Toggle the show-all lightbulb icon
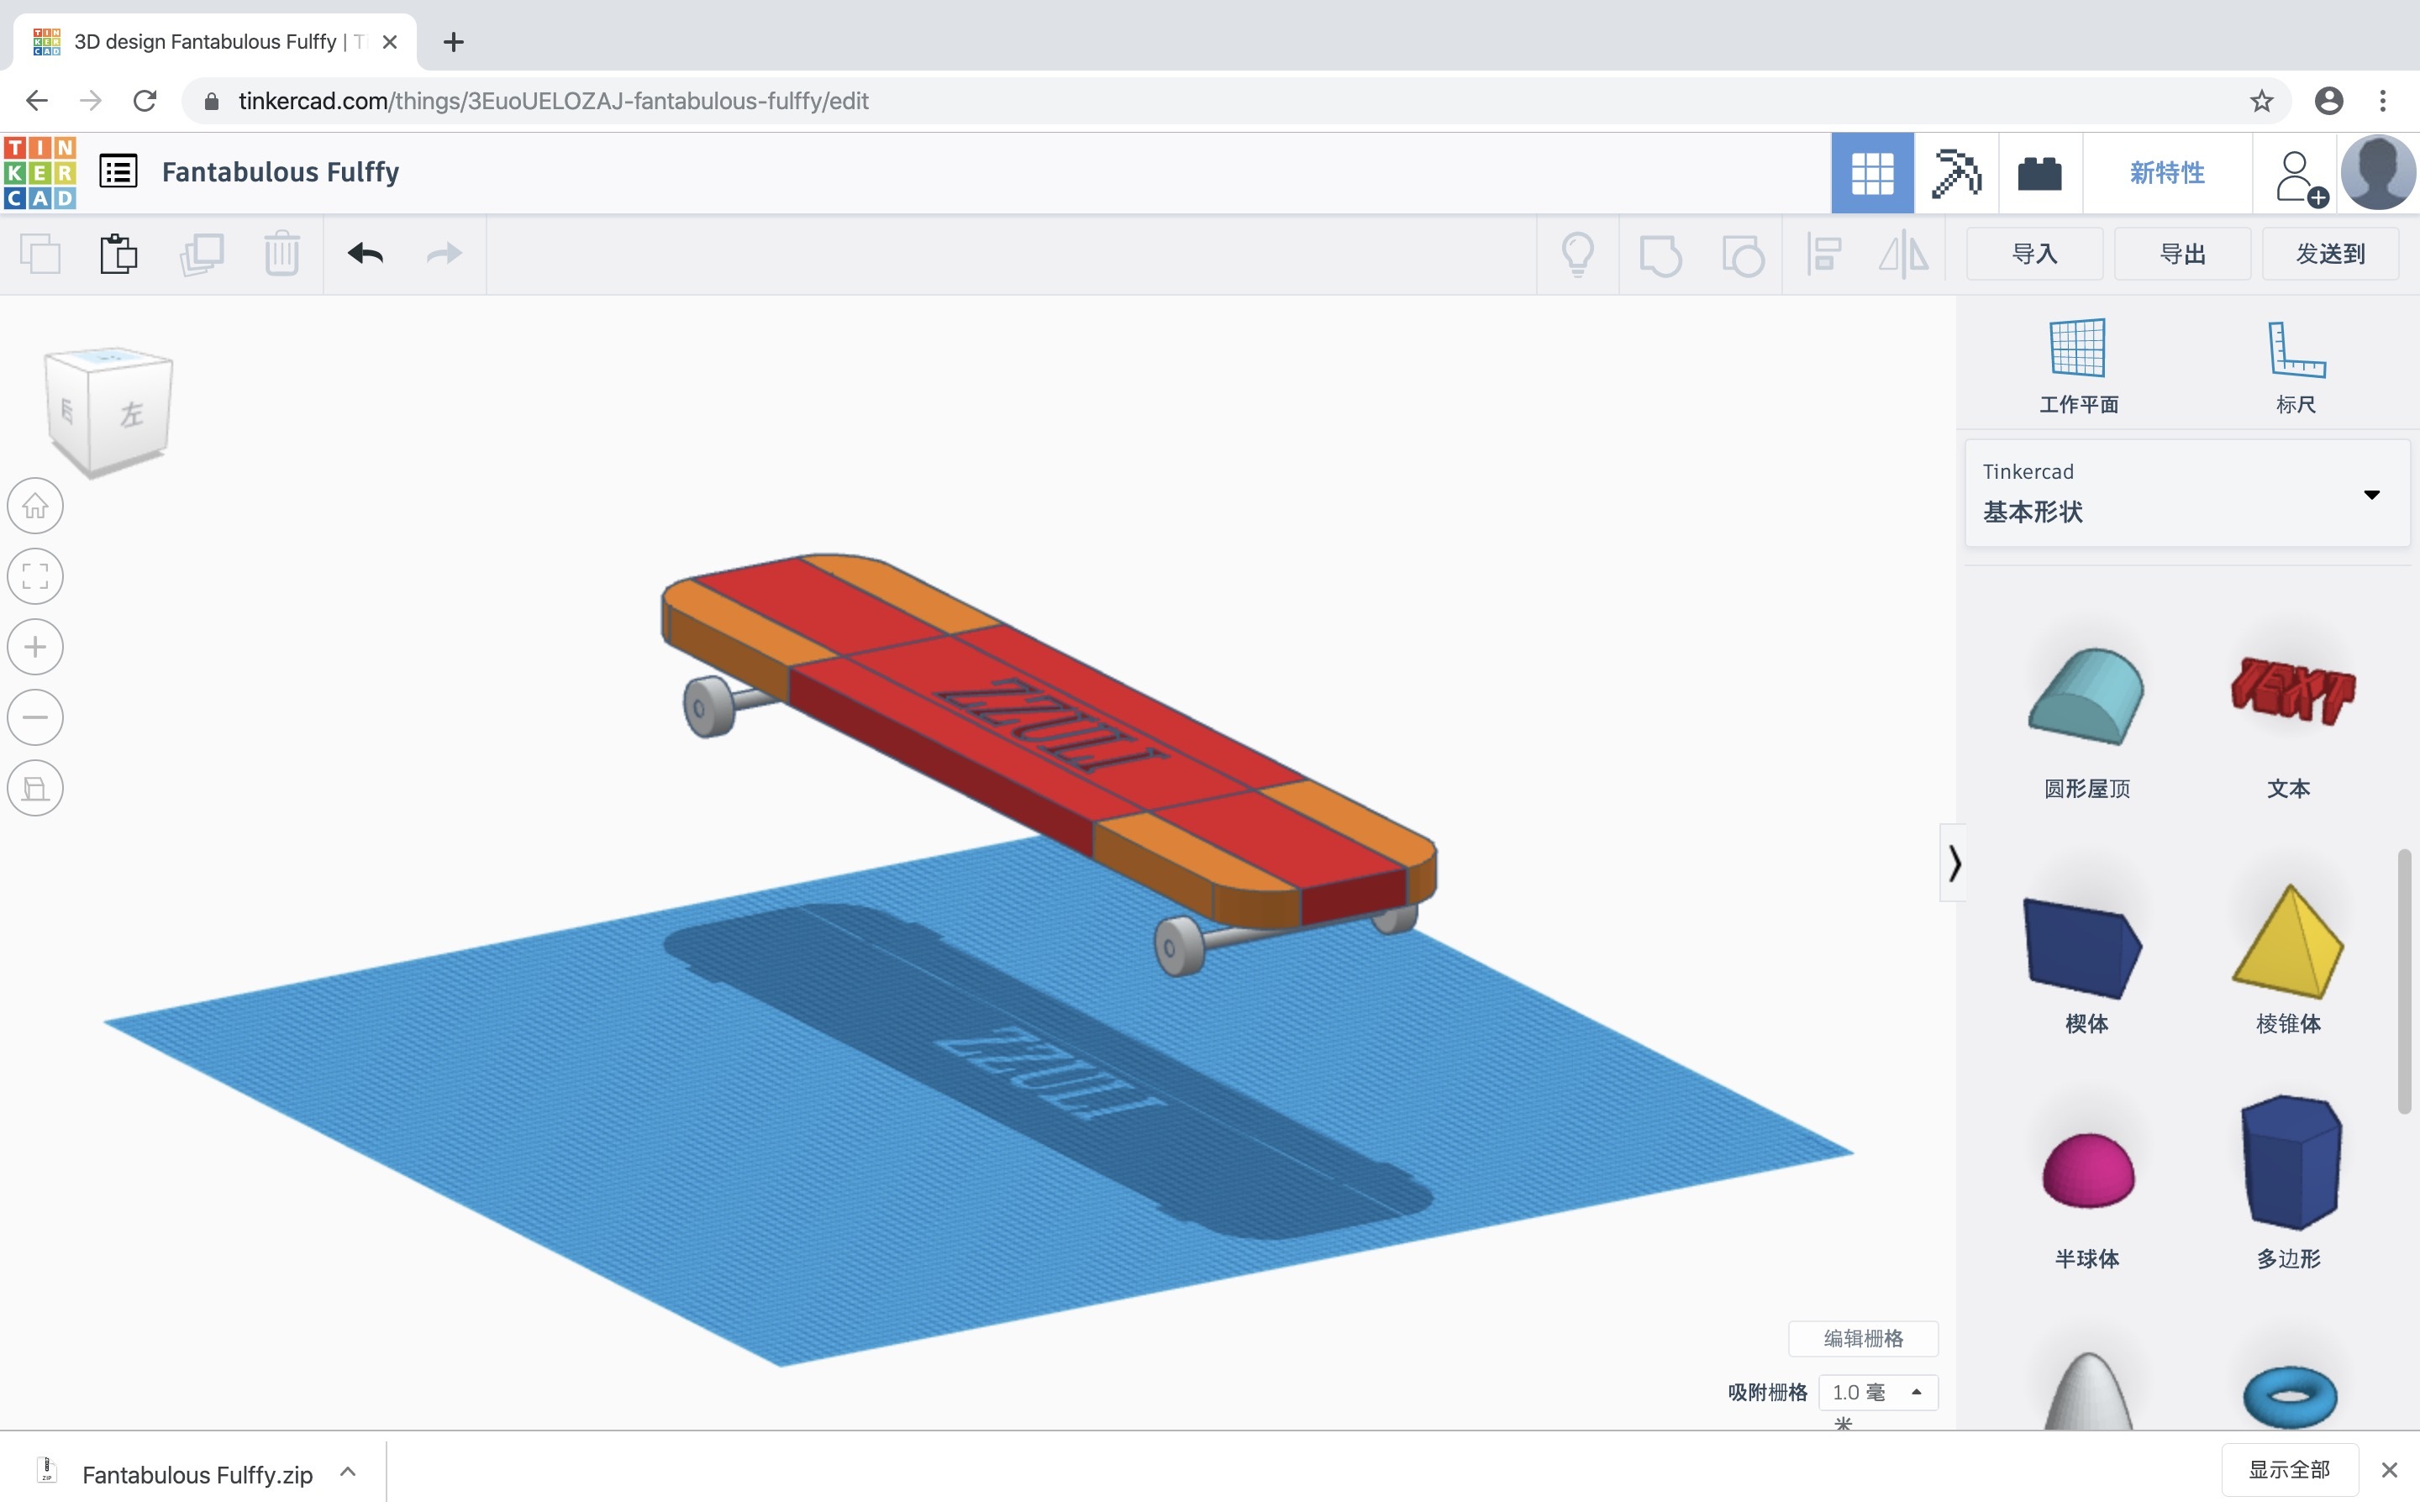Viewport: 2420px width, 1512px height. pos(1577,254)
